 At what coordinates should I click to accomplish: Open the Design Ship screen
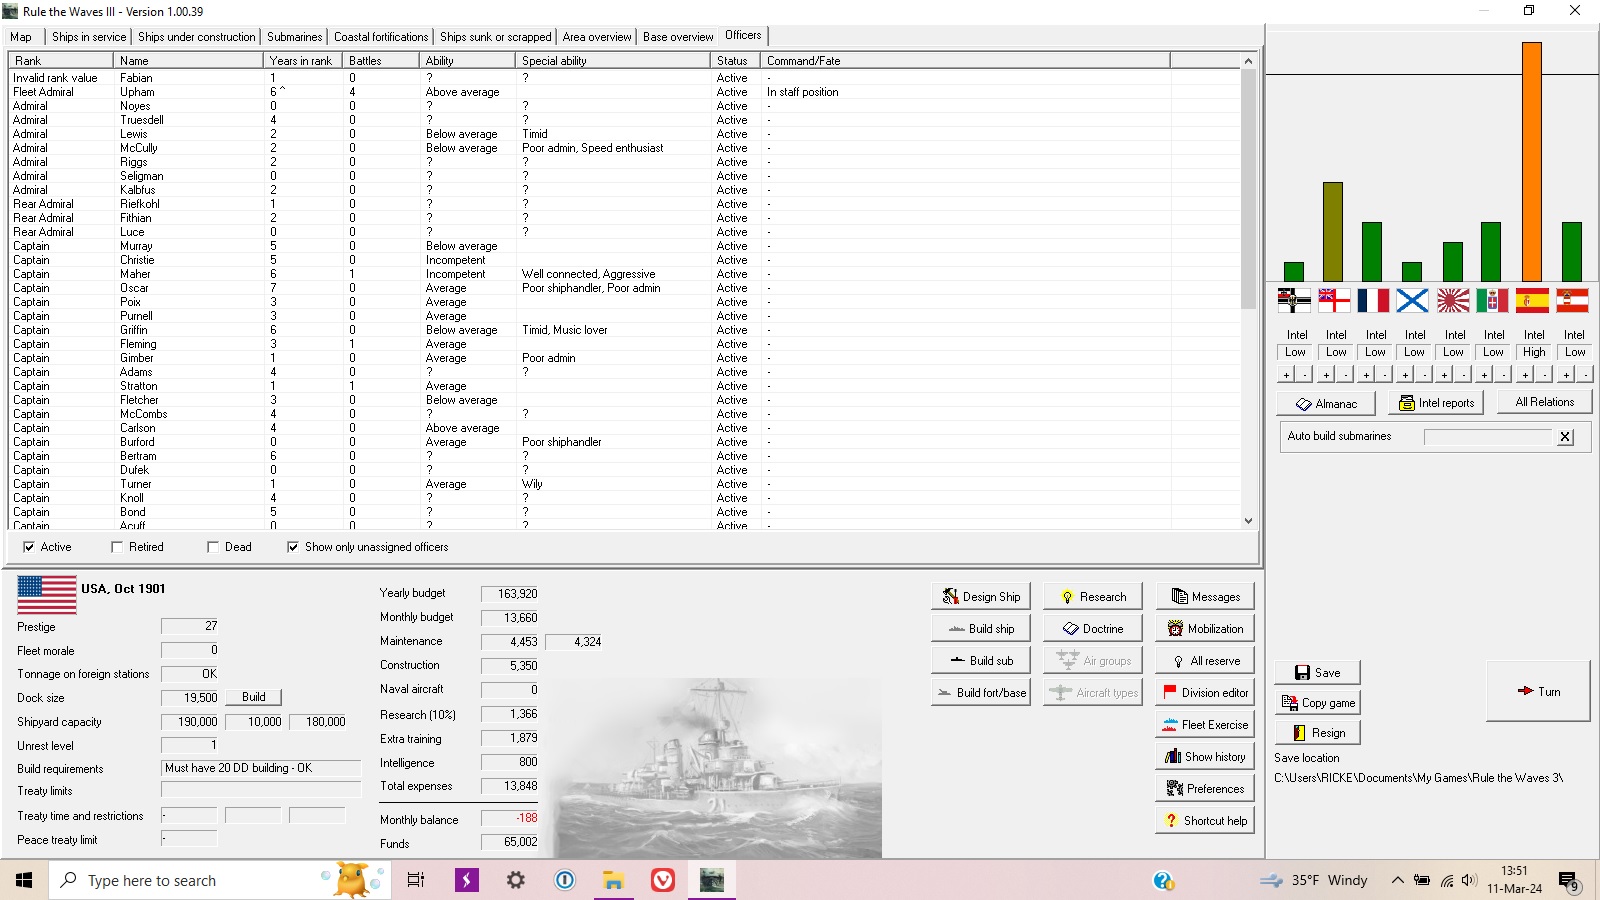click(981, 597)
